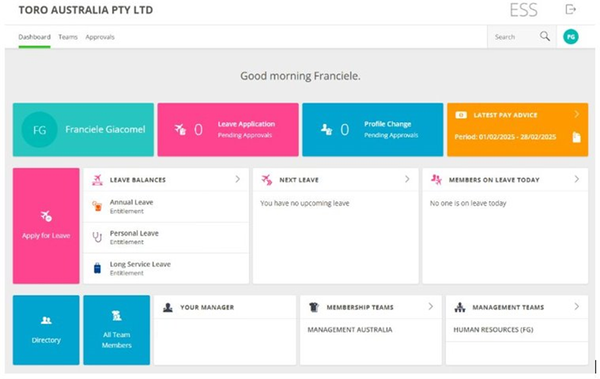Expand the Members On Leave Today chevron
Viewport: 600px width, 379px height.
(x=577, y=179)
